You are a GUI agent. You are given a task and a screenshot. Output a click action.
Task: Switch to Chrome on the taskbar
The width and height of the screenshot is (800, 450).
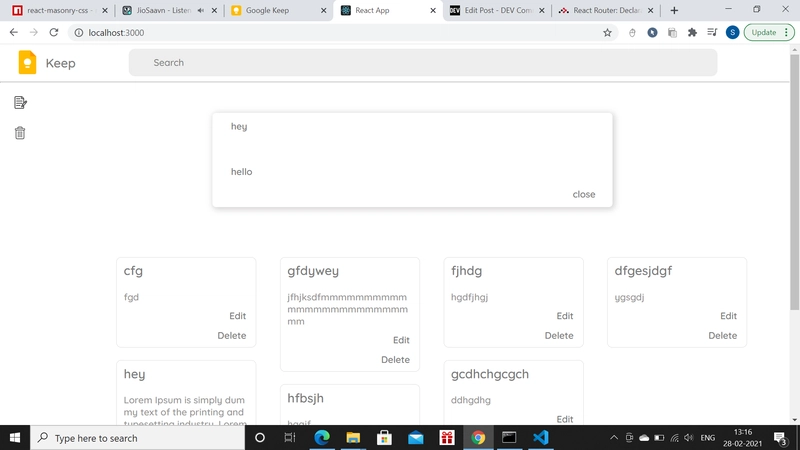pyautogui.click(x=478, y=438)
